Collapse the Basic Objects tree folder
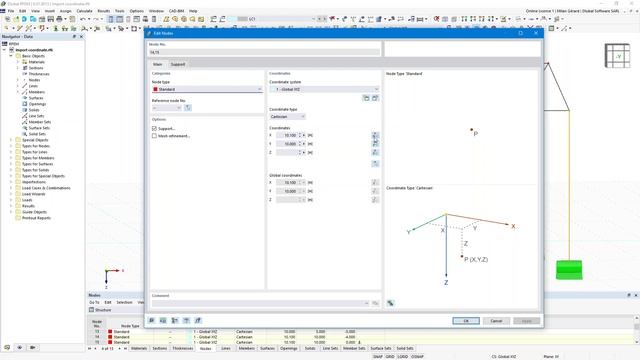The height and width of the screenshot is (360, 640). [x=11, y=56]
